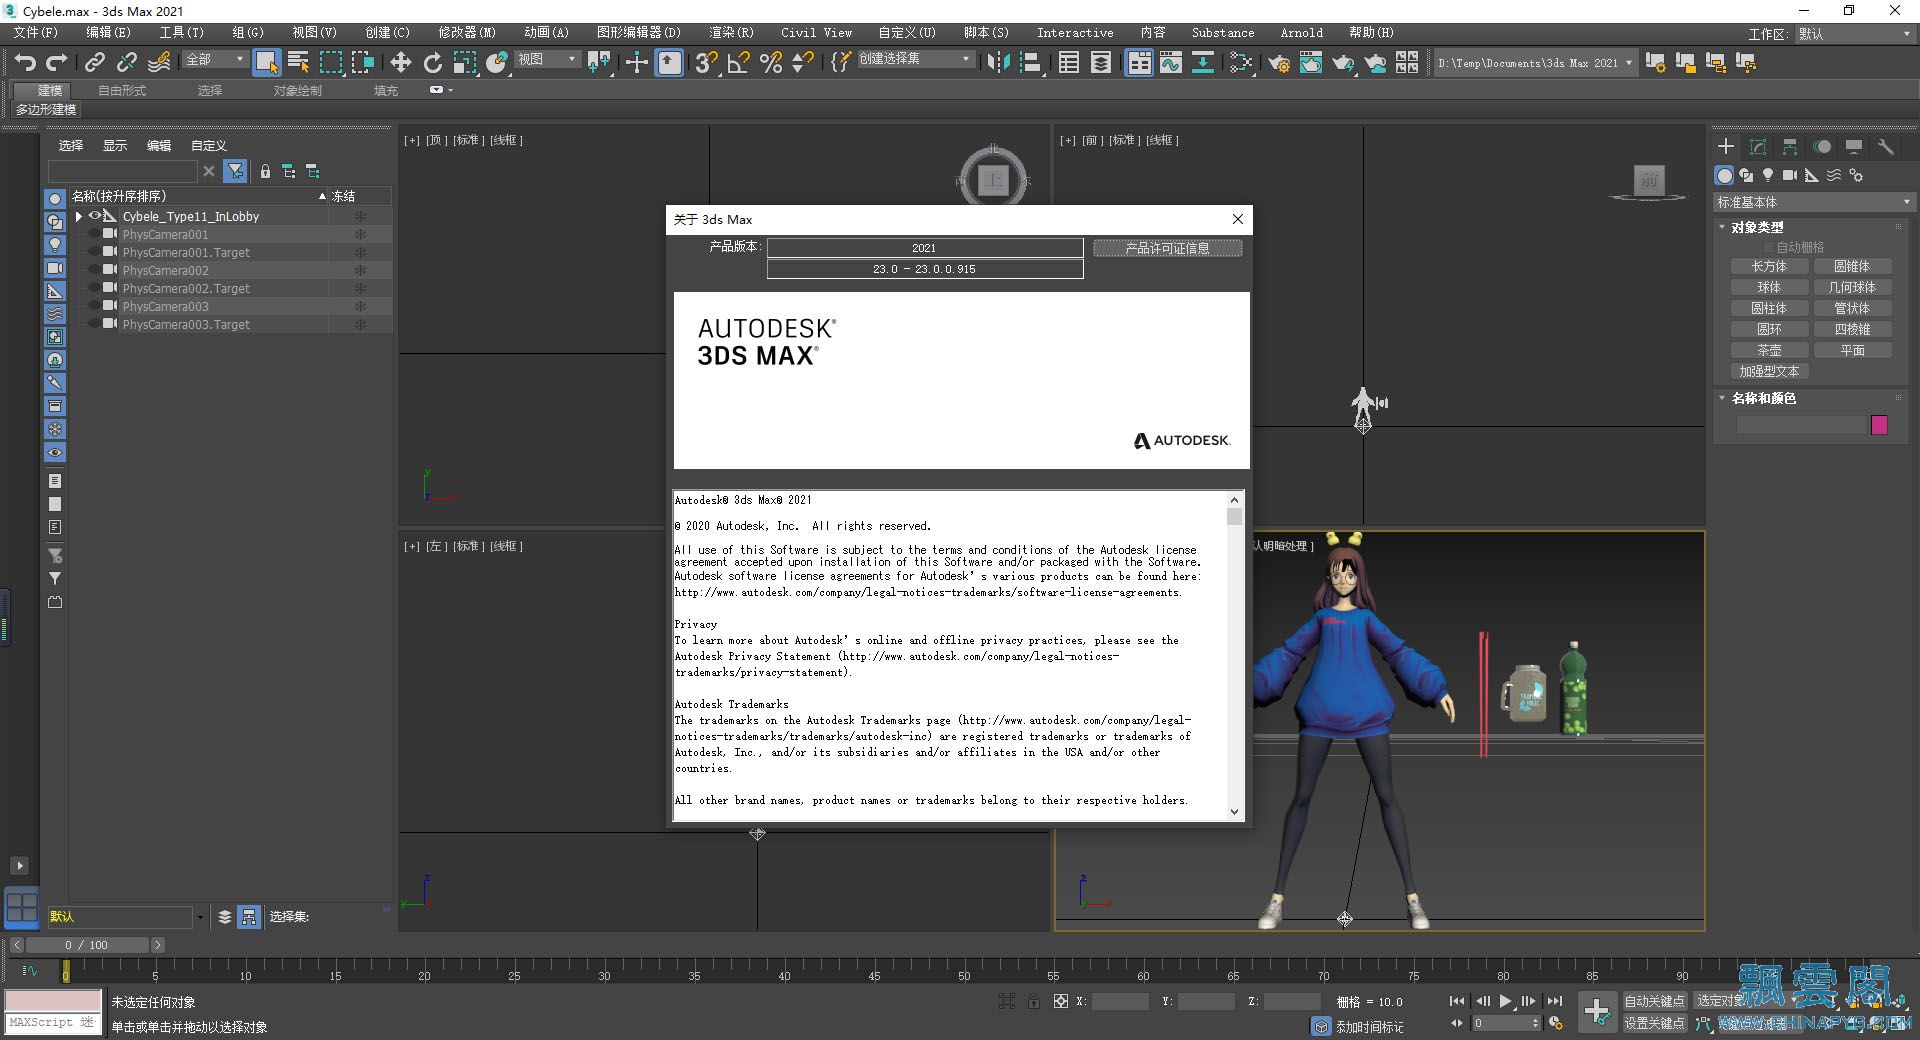Viewport: 1920px width, 1040px height.
Task: Click the Render Production teapot icon
Action: [x=1343, y=62]
